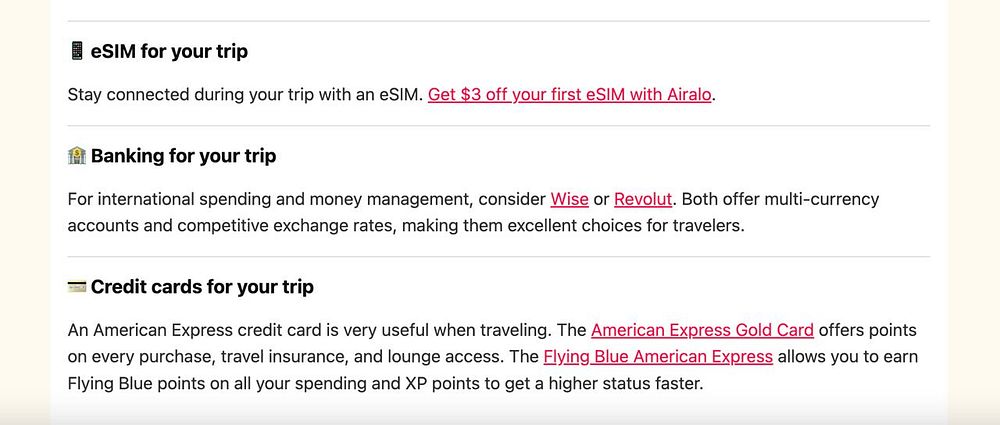
Task: Click the 'eSIM for your trip' heading
Action: tap(169, 51)
